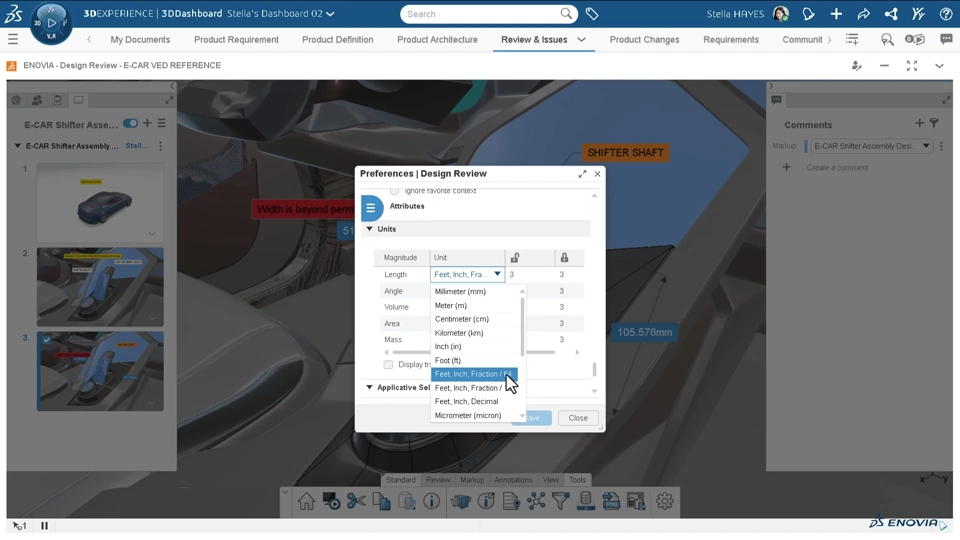The image size is (960, 540).
Task: Collapse the Units section
Action: tap(369, 229)
